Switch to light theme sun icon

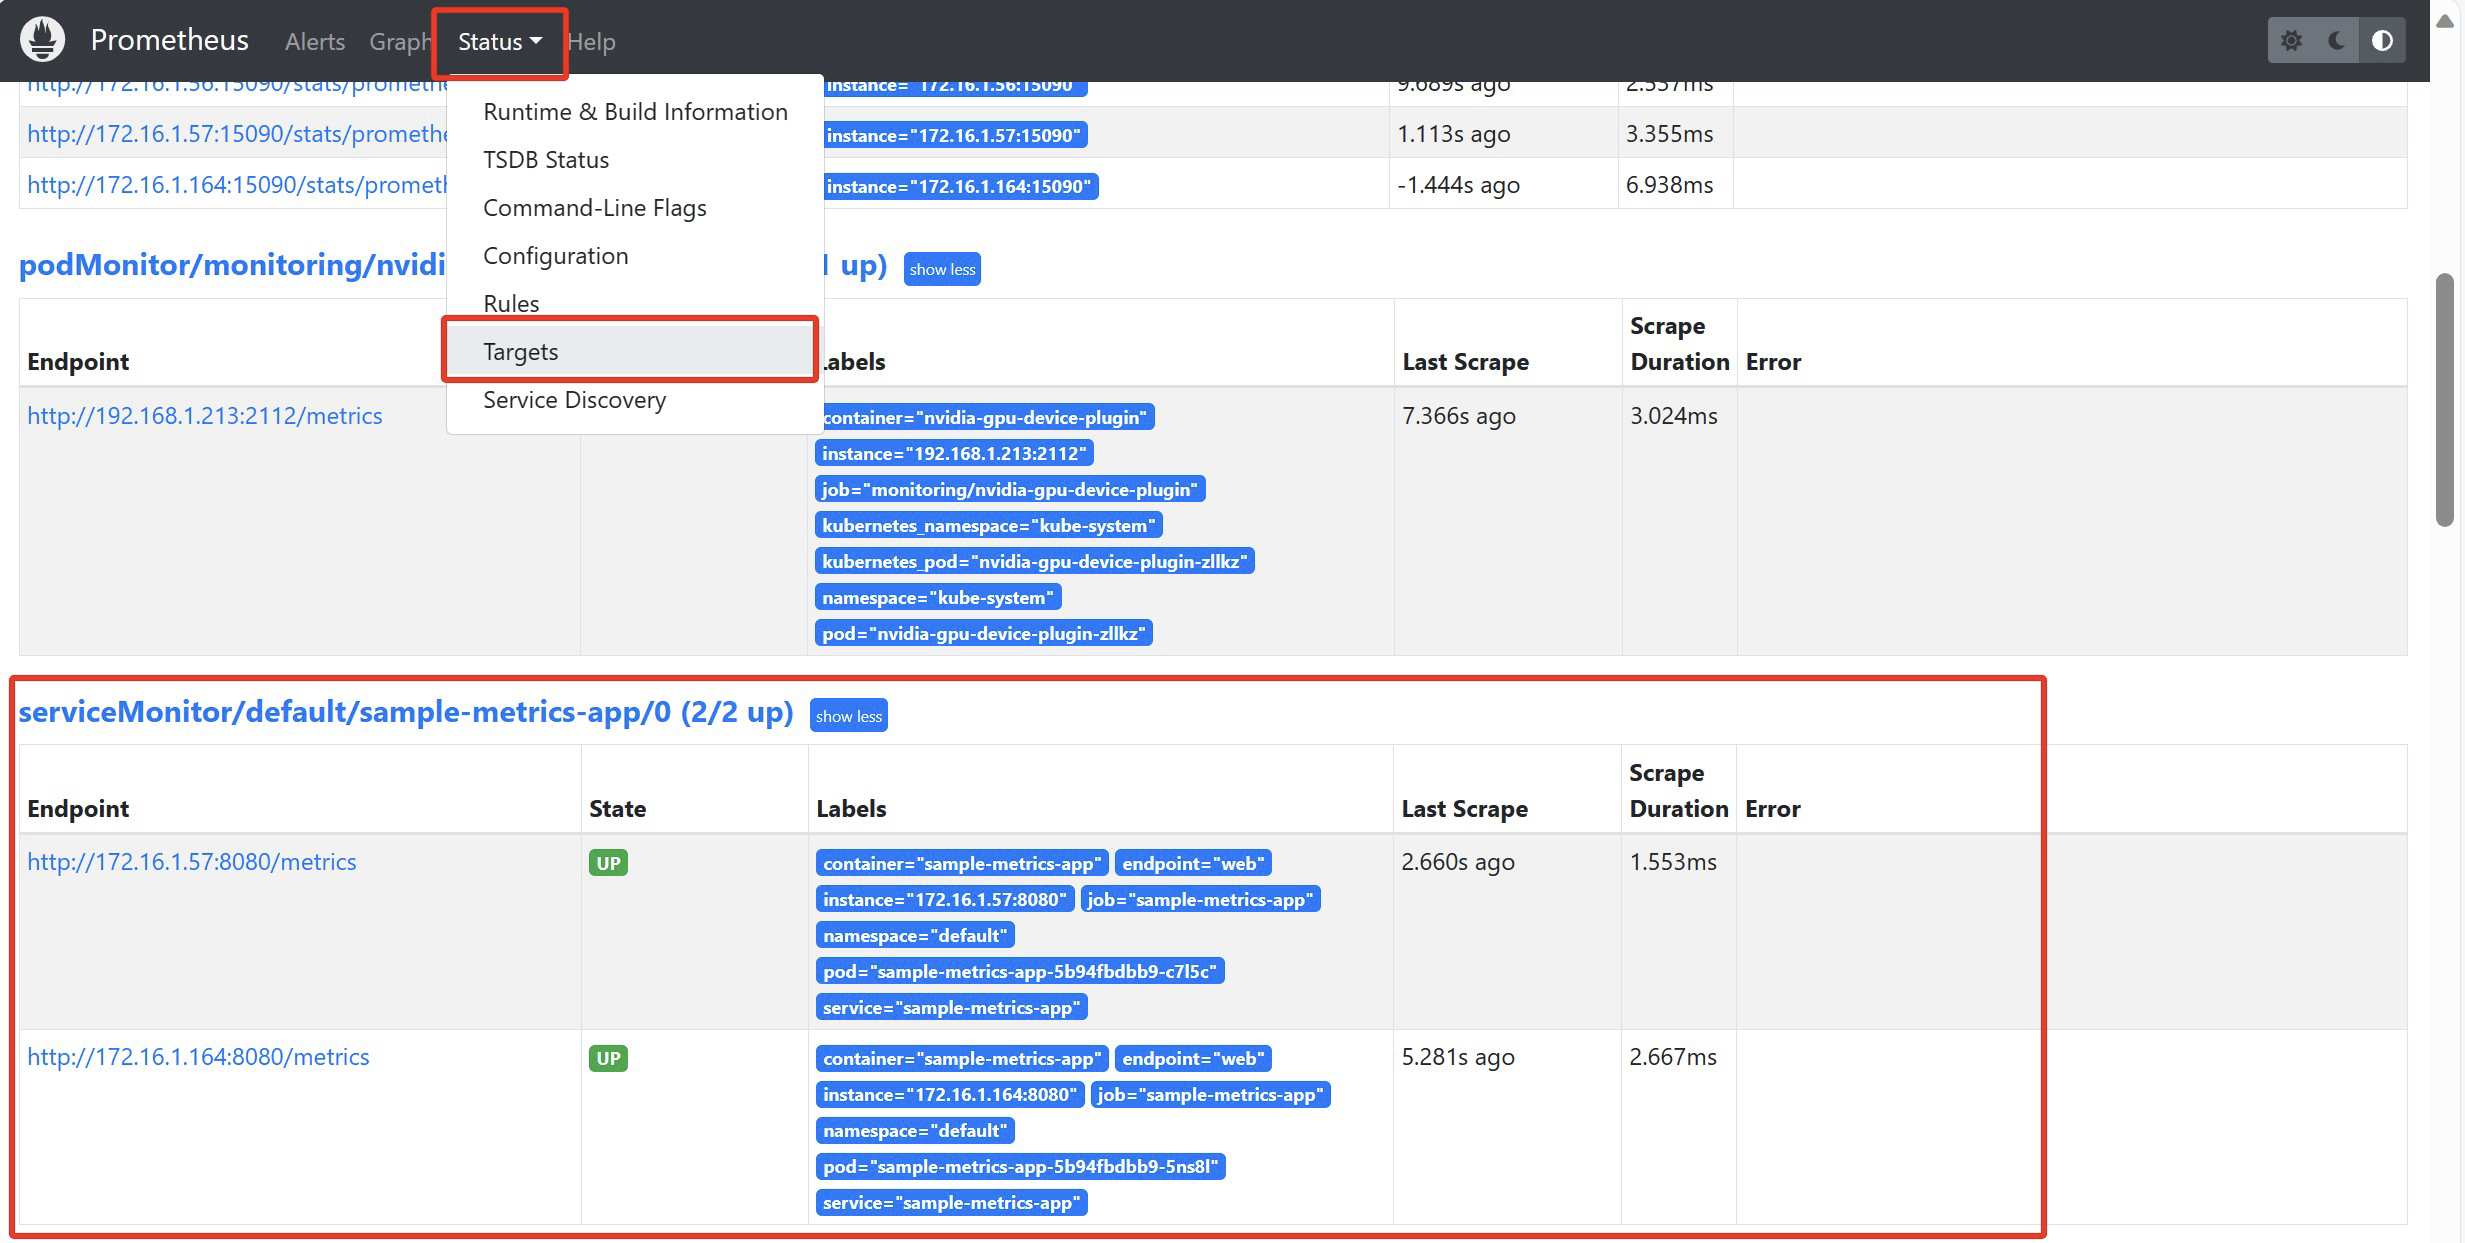(2291, 41)
